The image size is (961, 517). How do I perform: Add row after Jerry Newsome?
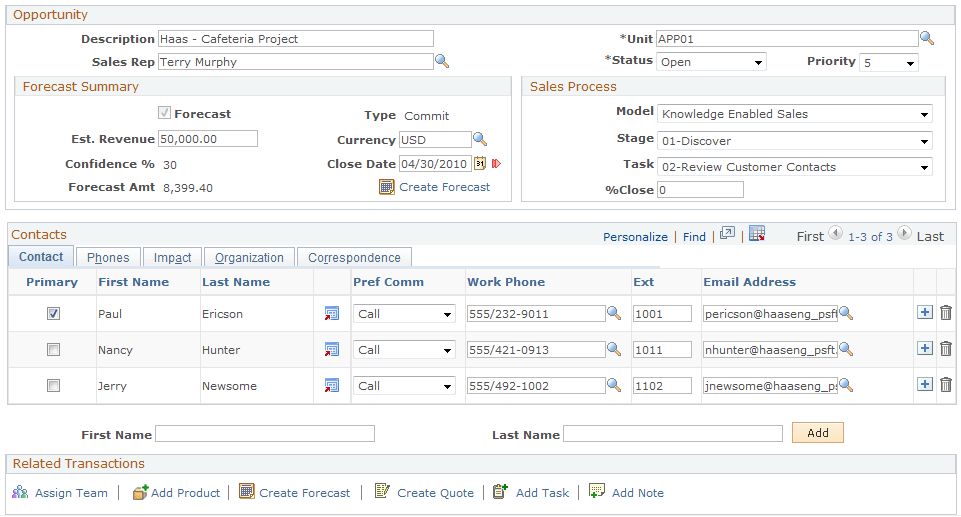click(x=925, y=385)
